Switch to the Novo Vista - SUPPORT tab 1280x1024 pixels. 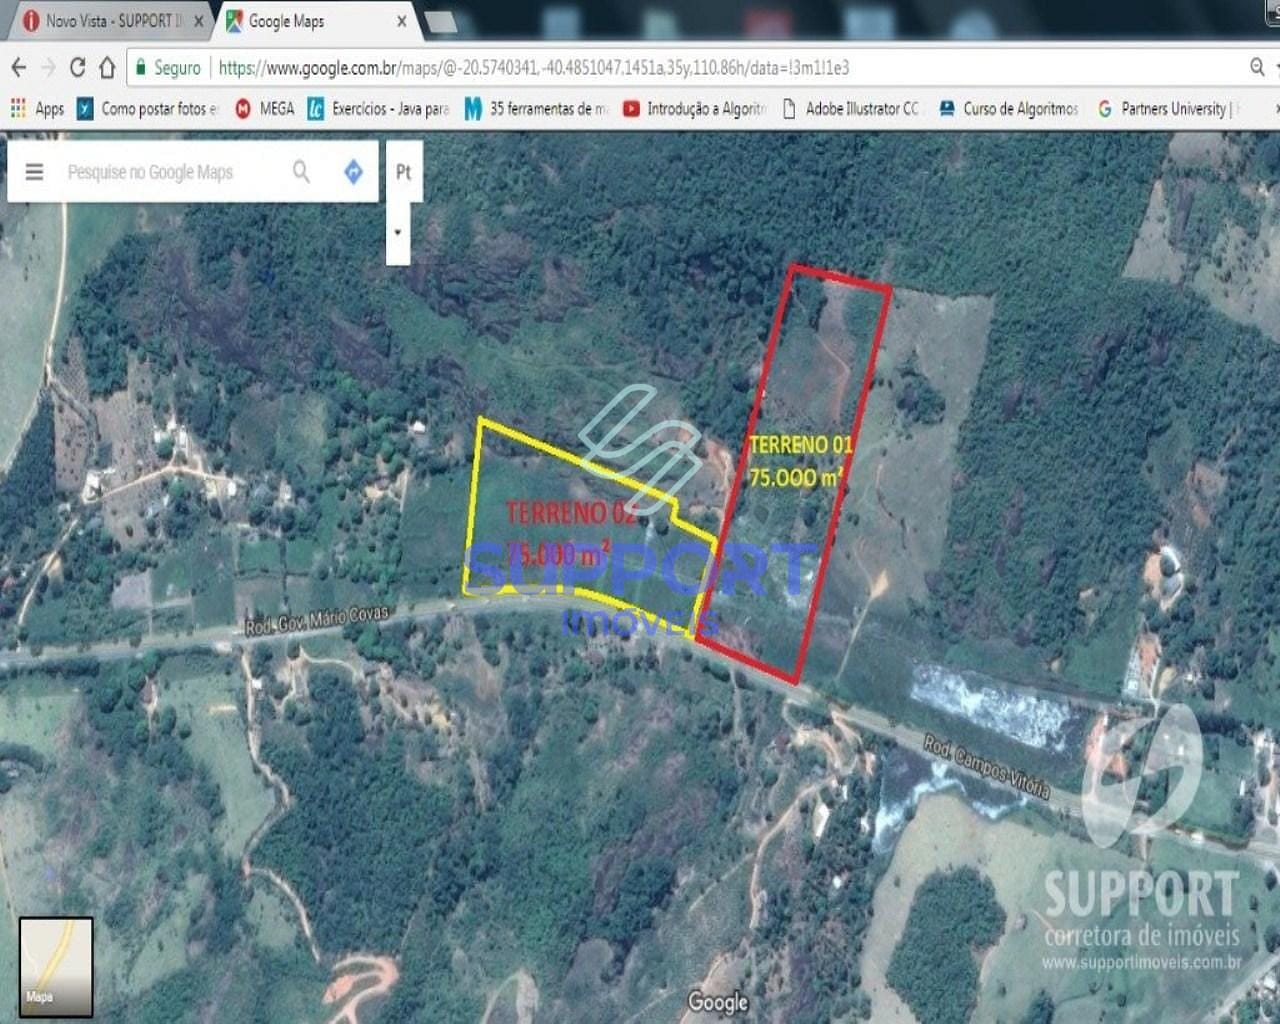coord(112,21)
